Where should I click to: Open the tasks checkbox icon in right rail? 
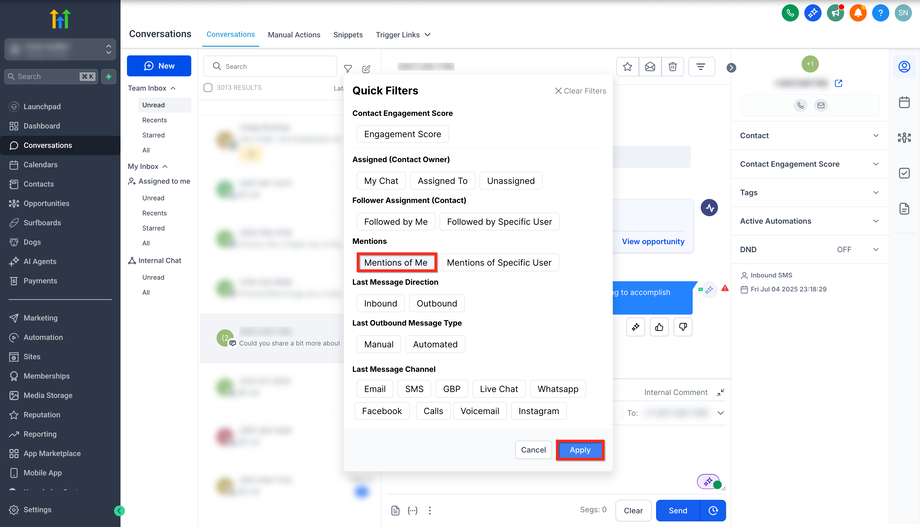click(904, 173)
